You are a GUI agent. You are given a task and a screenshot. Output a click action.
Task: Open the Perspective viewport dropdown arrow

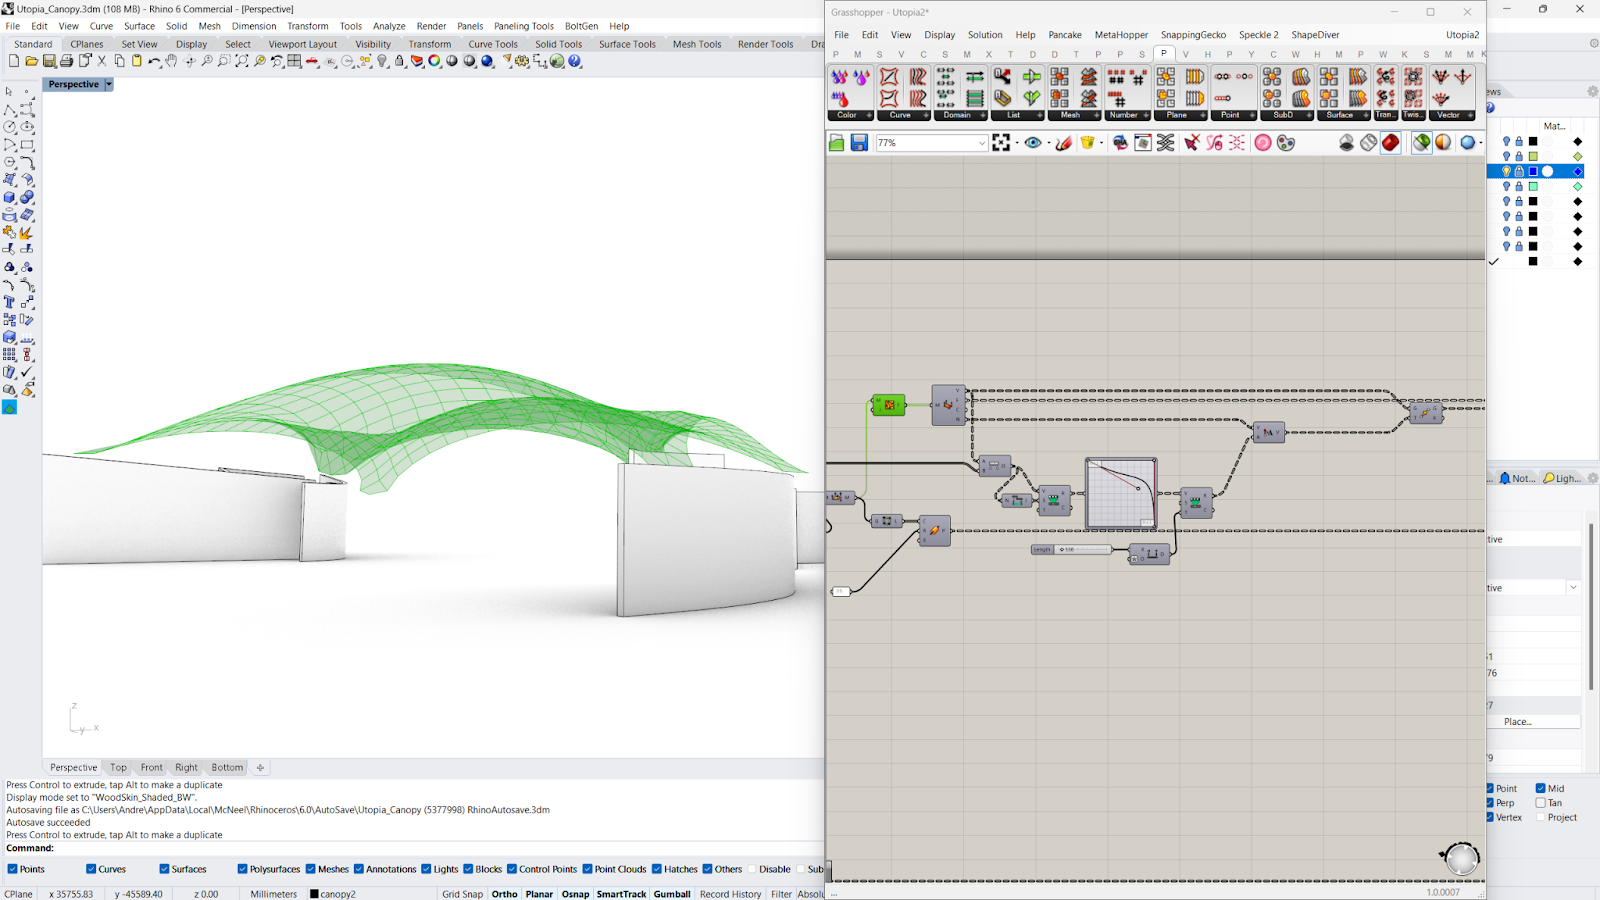pos(108,84)
